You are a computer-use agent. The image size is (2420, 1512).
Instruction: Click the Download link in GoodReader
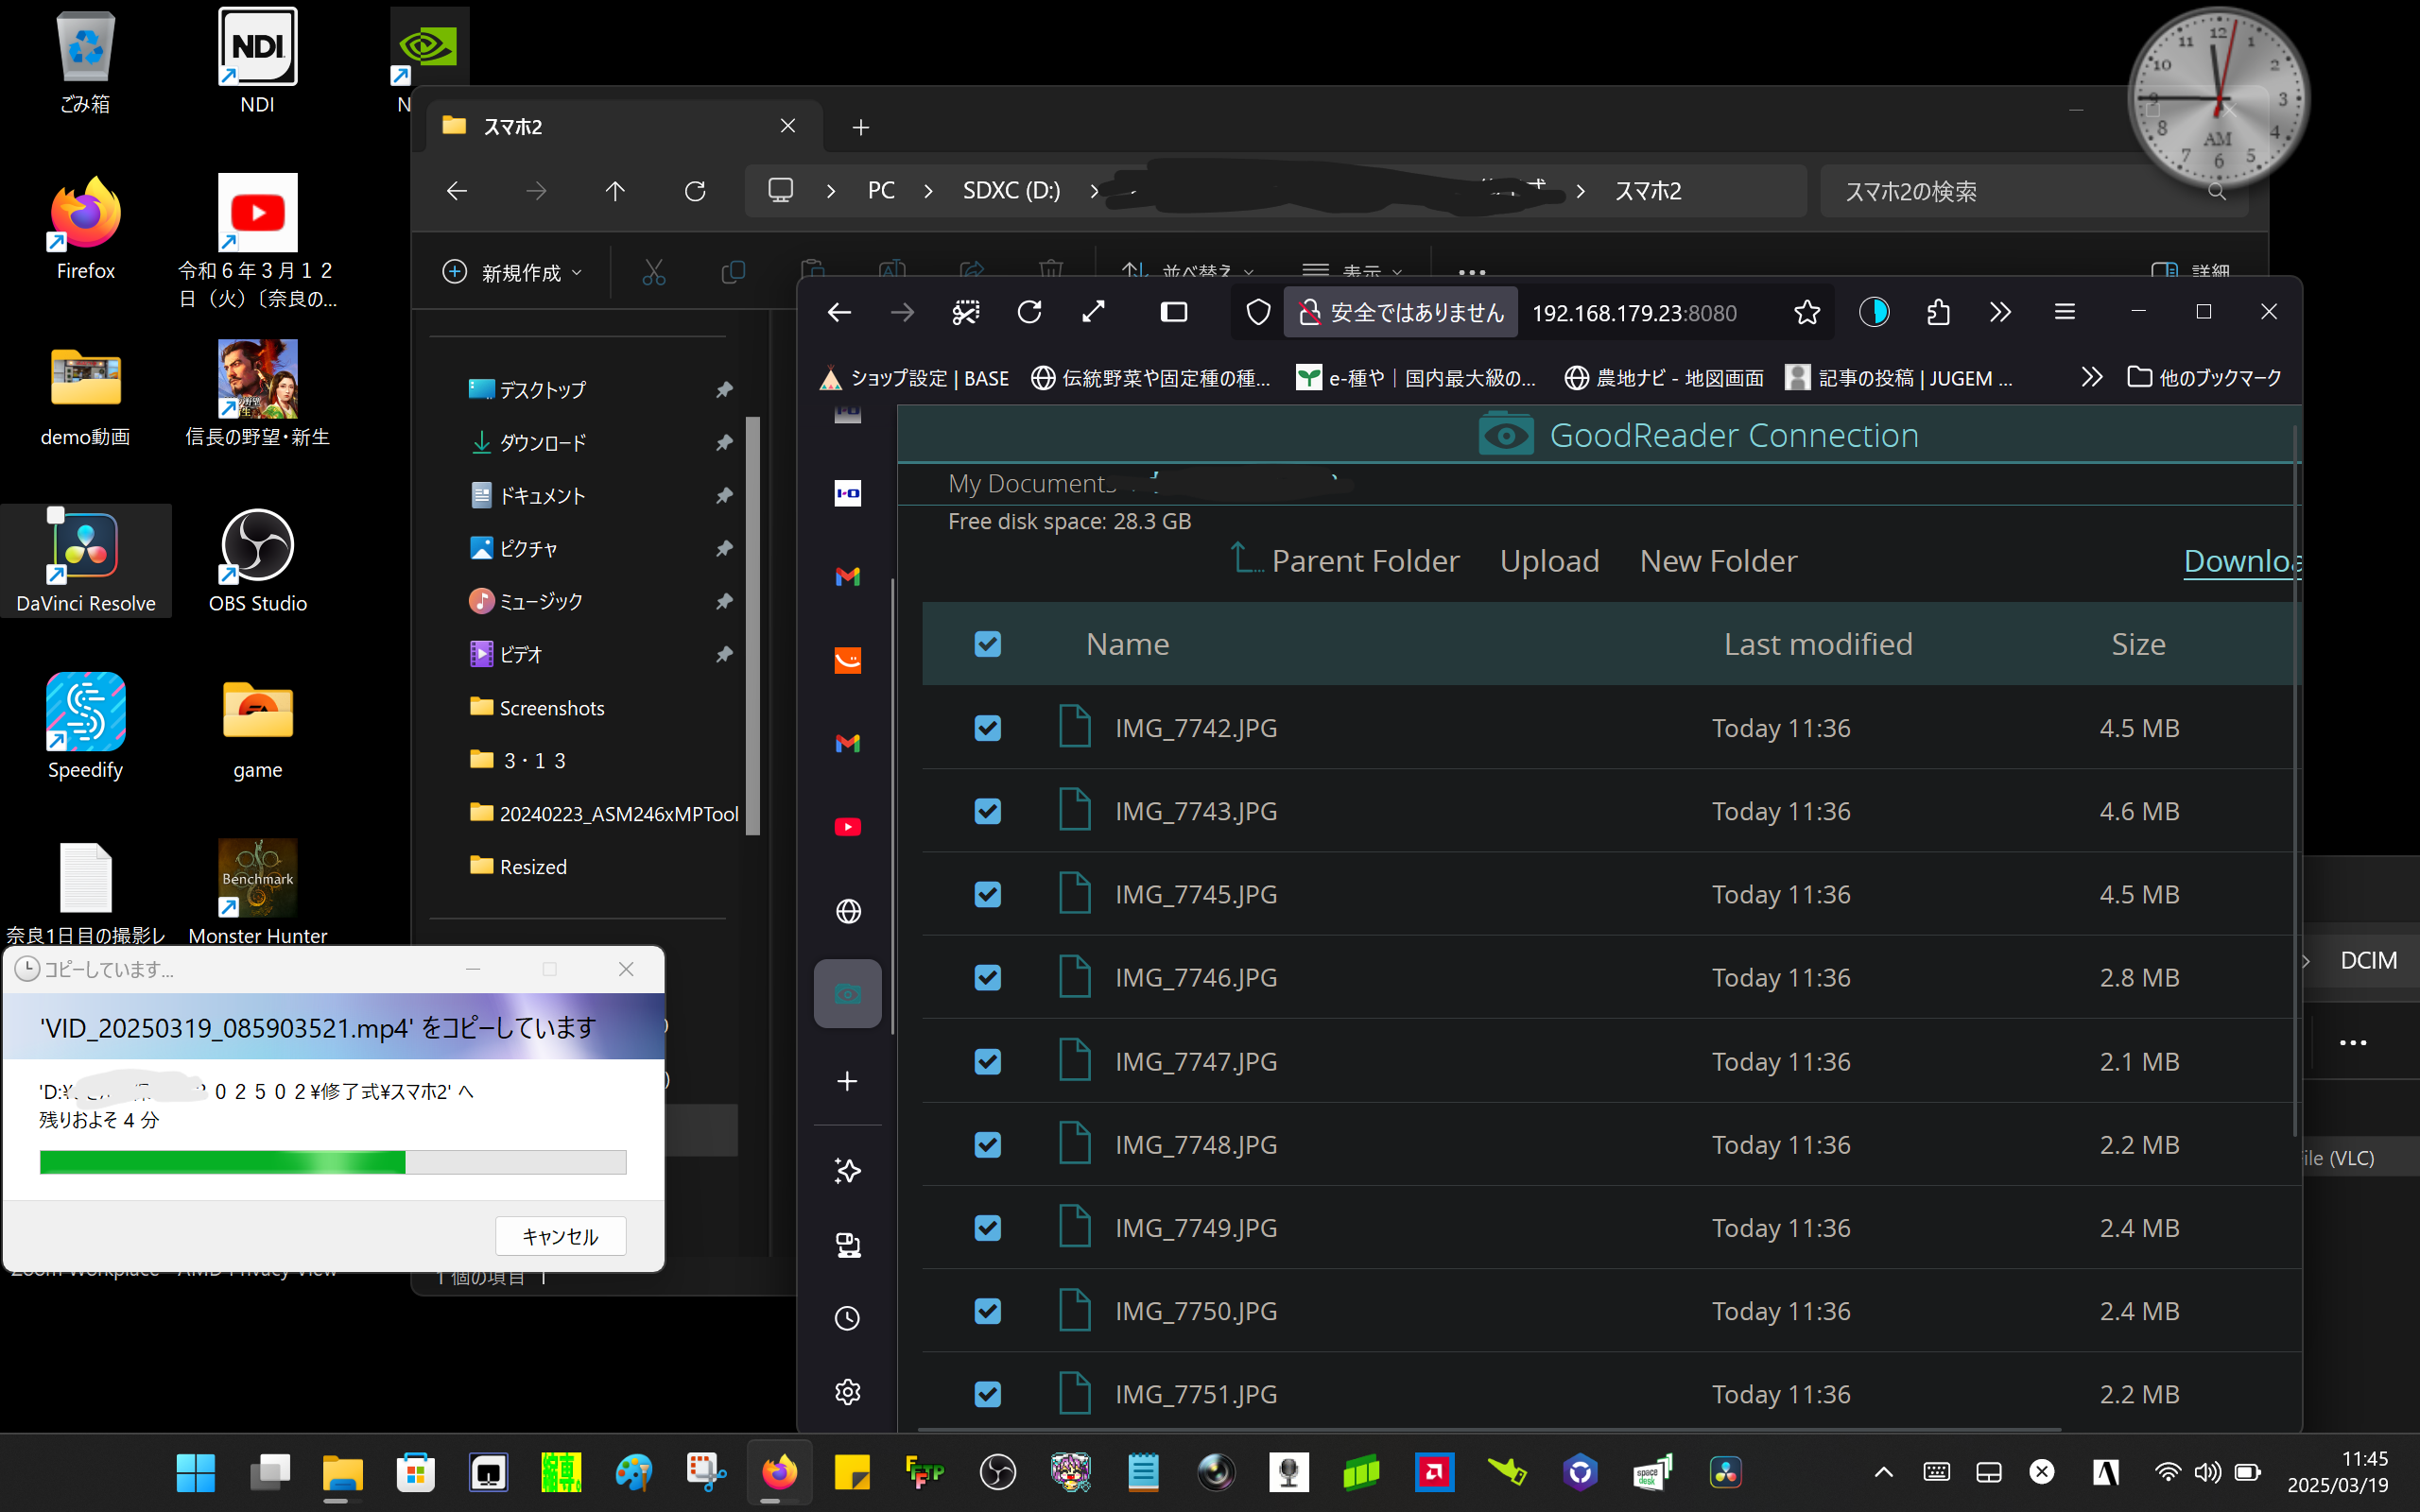(2242, 560)
